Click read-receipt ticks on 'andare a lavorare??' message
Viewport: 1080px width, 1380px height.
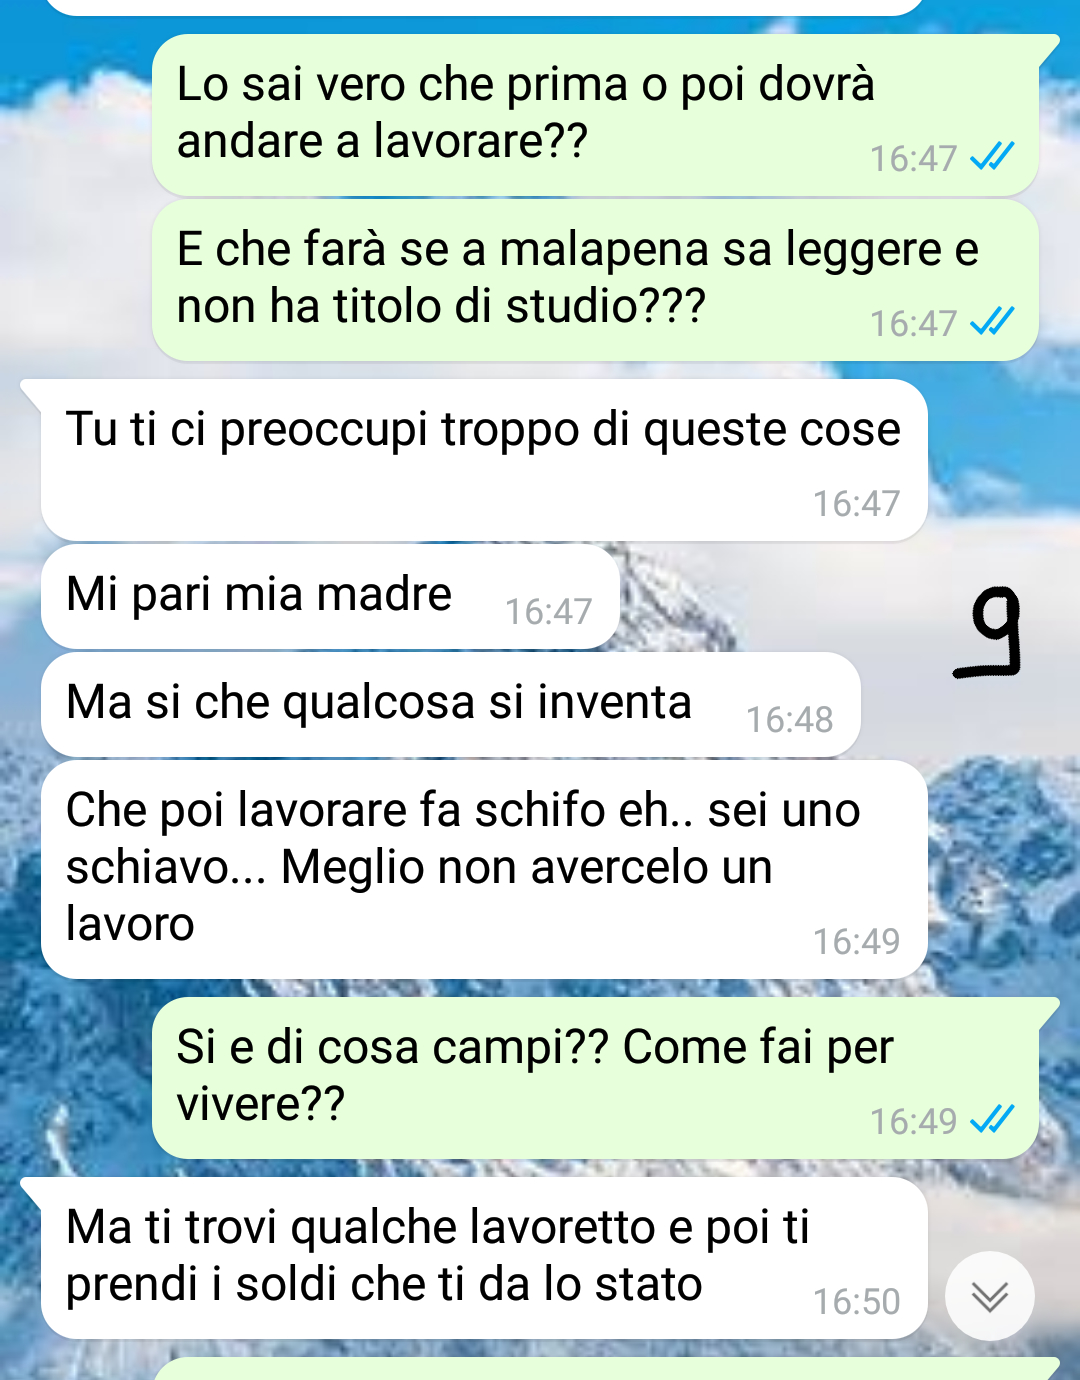pyautogui.click(x=992, y=156)
